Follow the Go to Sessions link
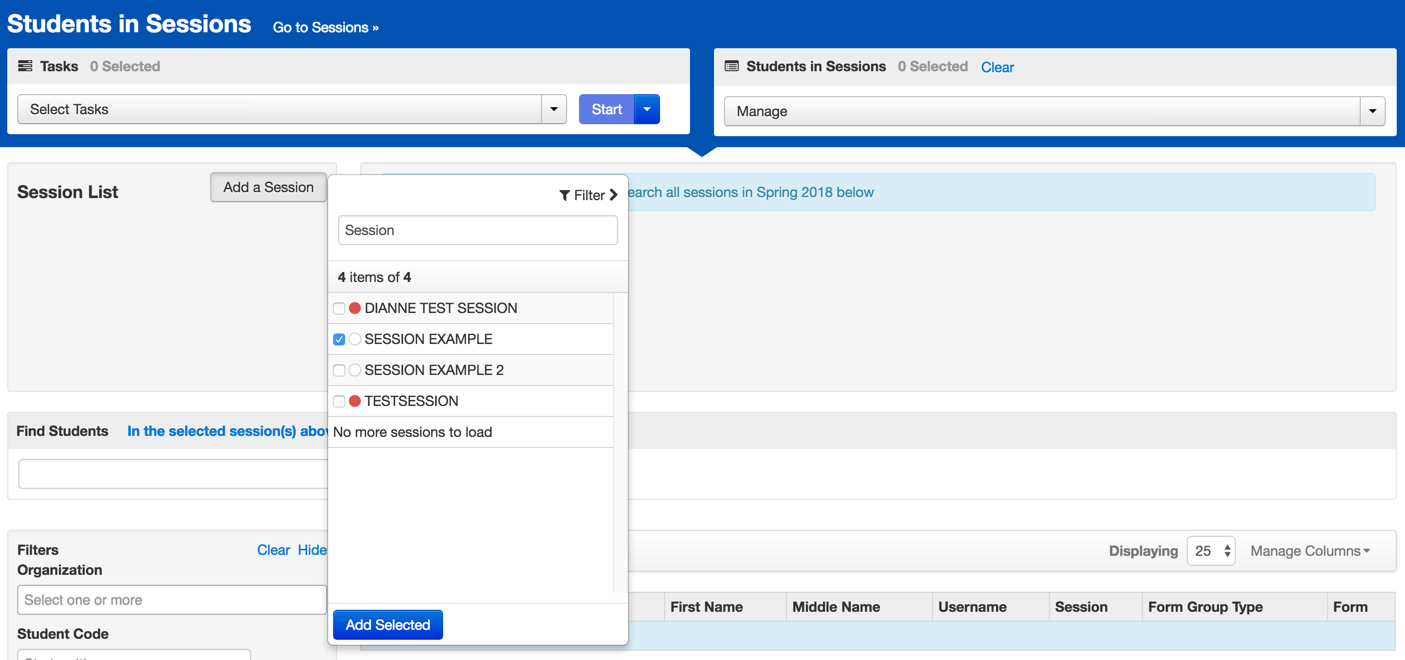 coord(326,27)
